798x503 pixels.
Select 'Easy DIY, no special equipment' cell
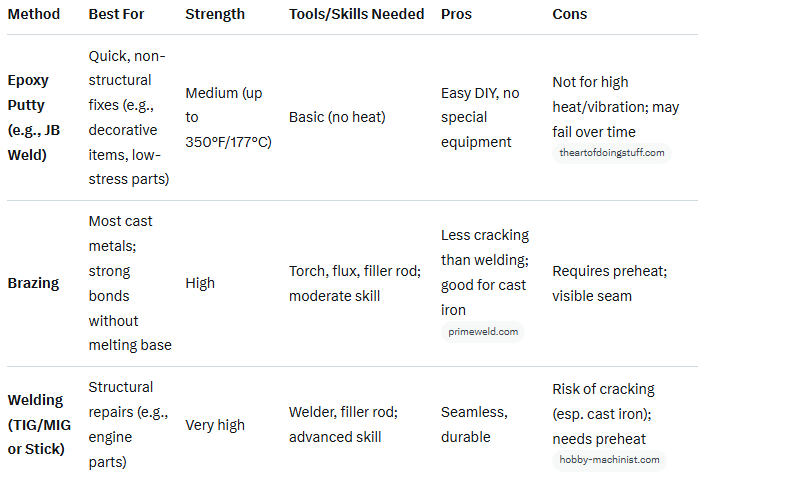coord(481,117)
